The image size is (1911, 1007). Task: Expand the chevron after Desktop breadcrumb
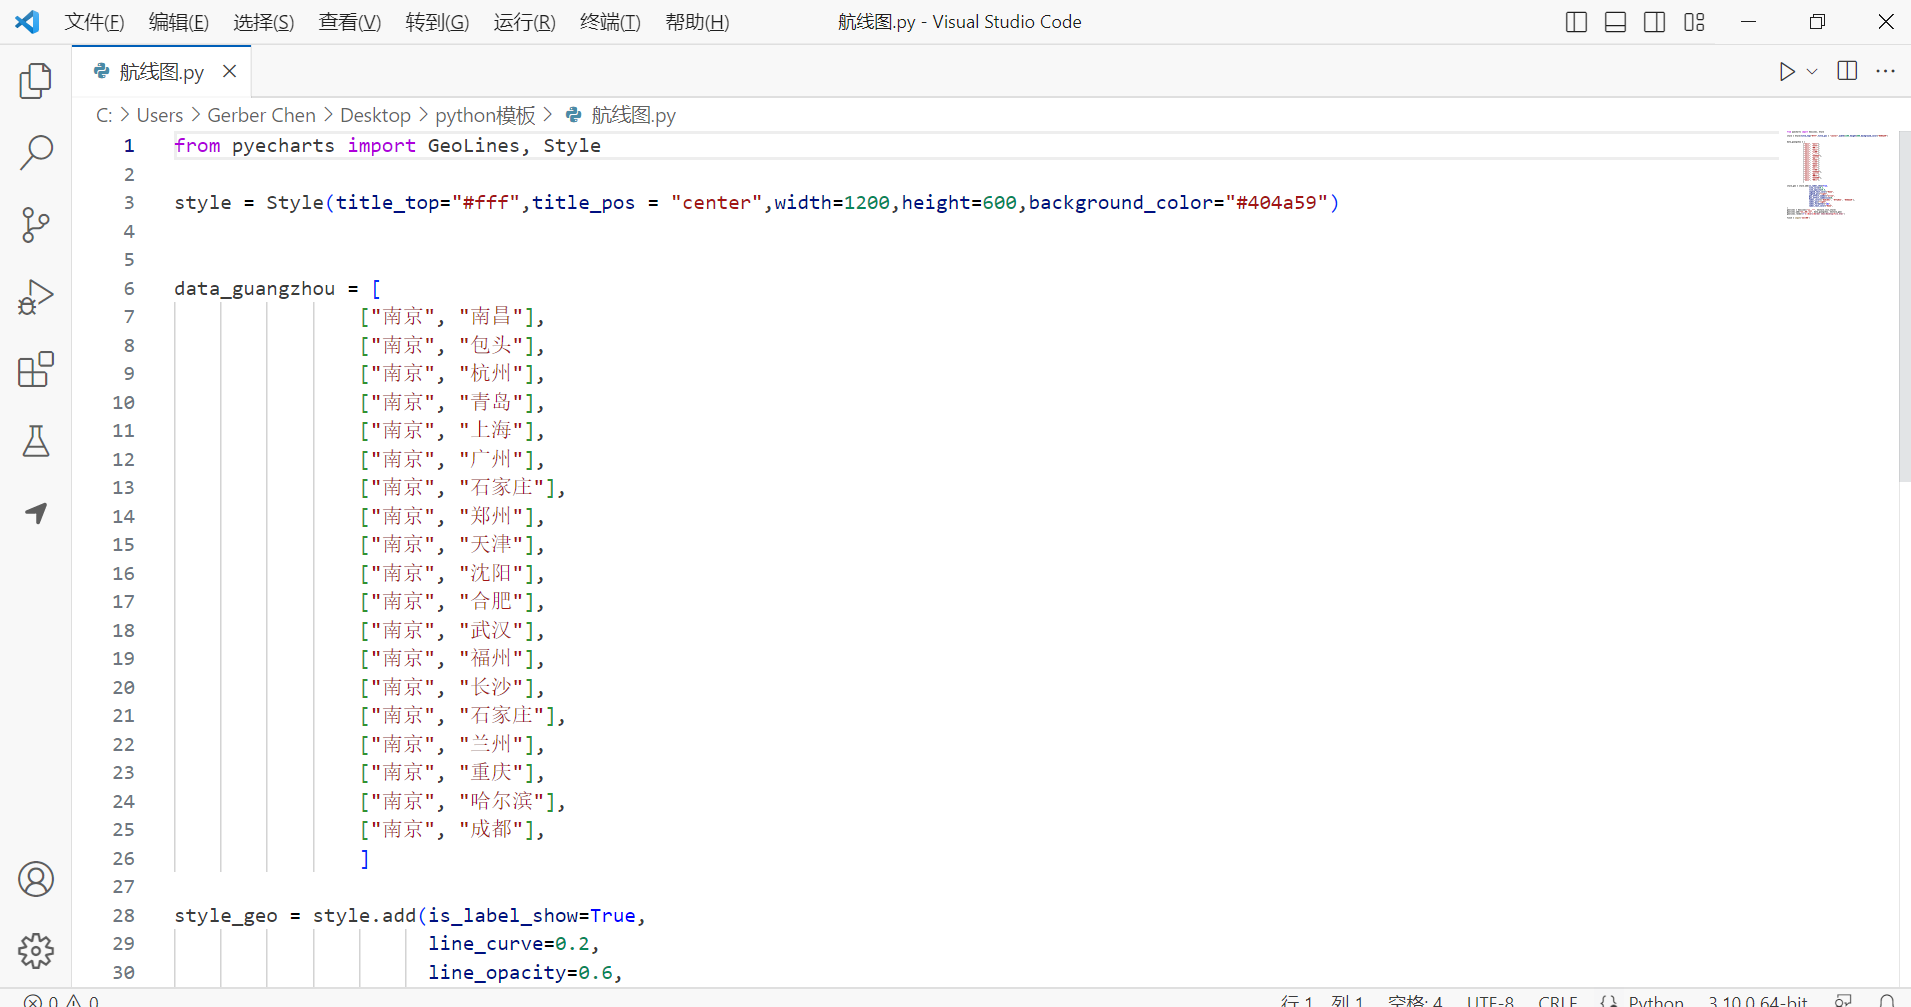point(423,115)
